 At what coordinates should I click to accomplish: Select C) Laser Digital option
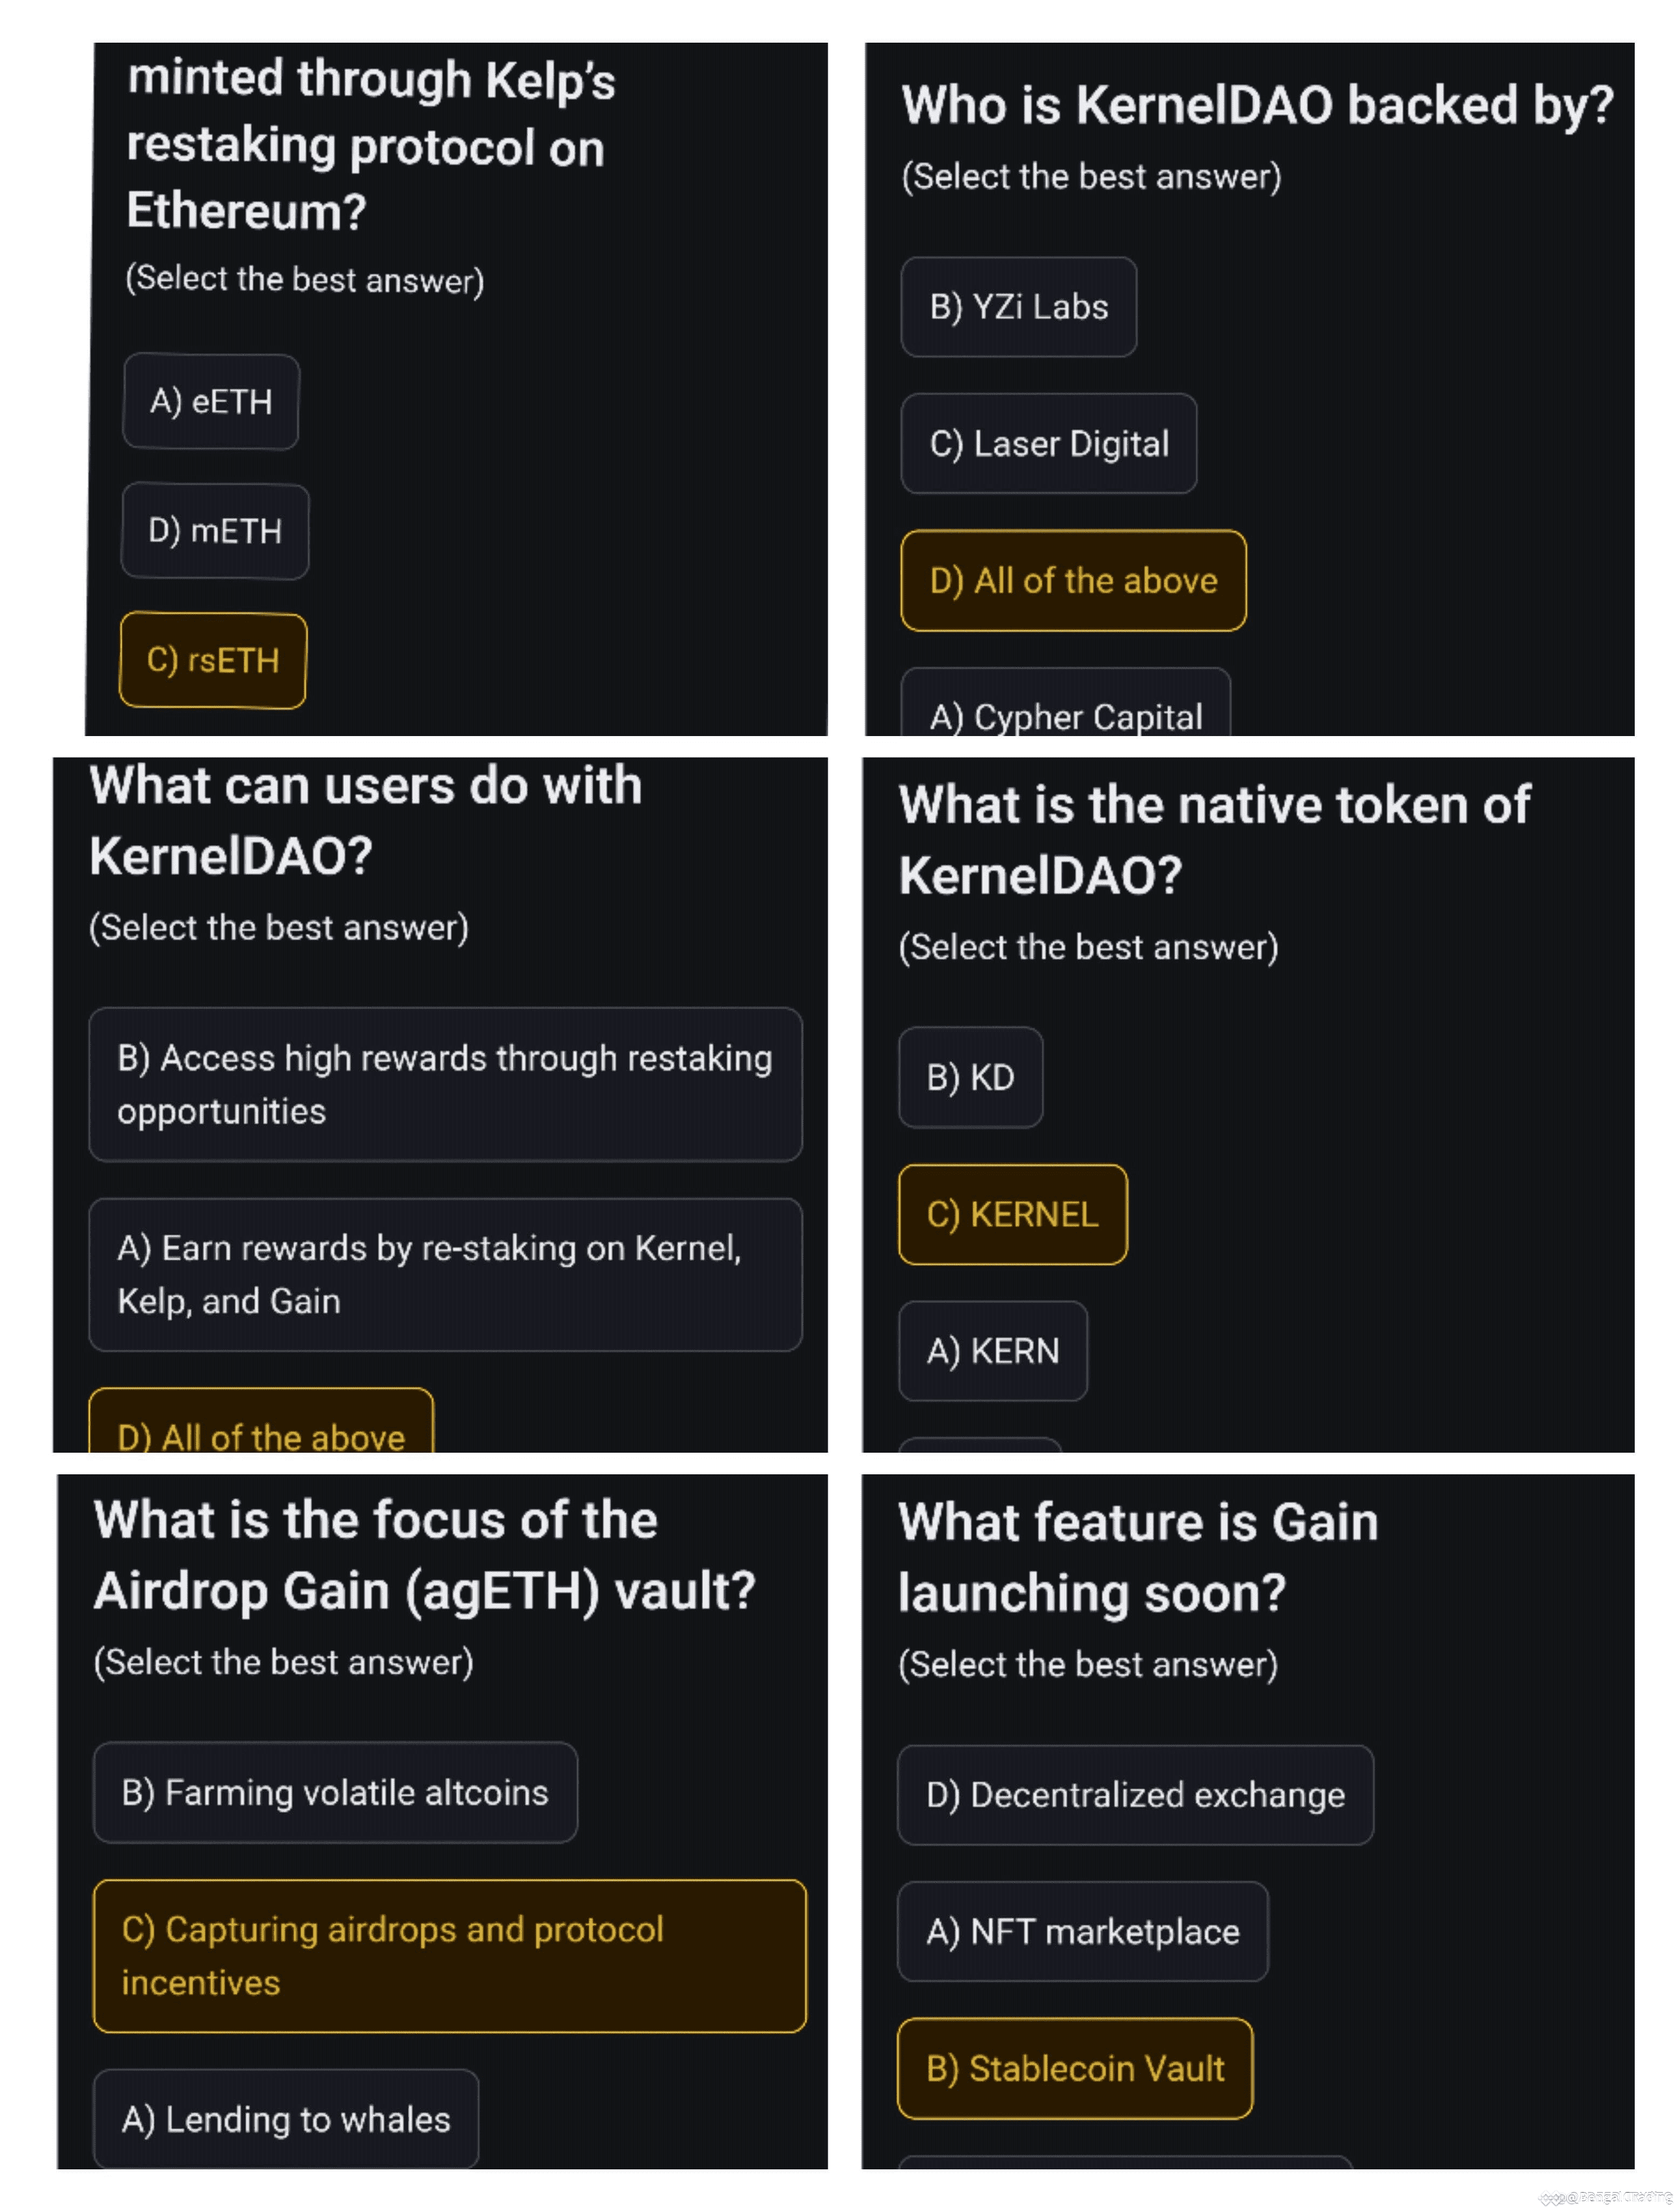(x=1048, y=443)
